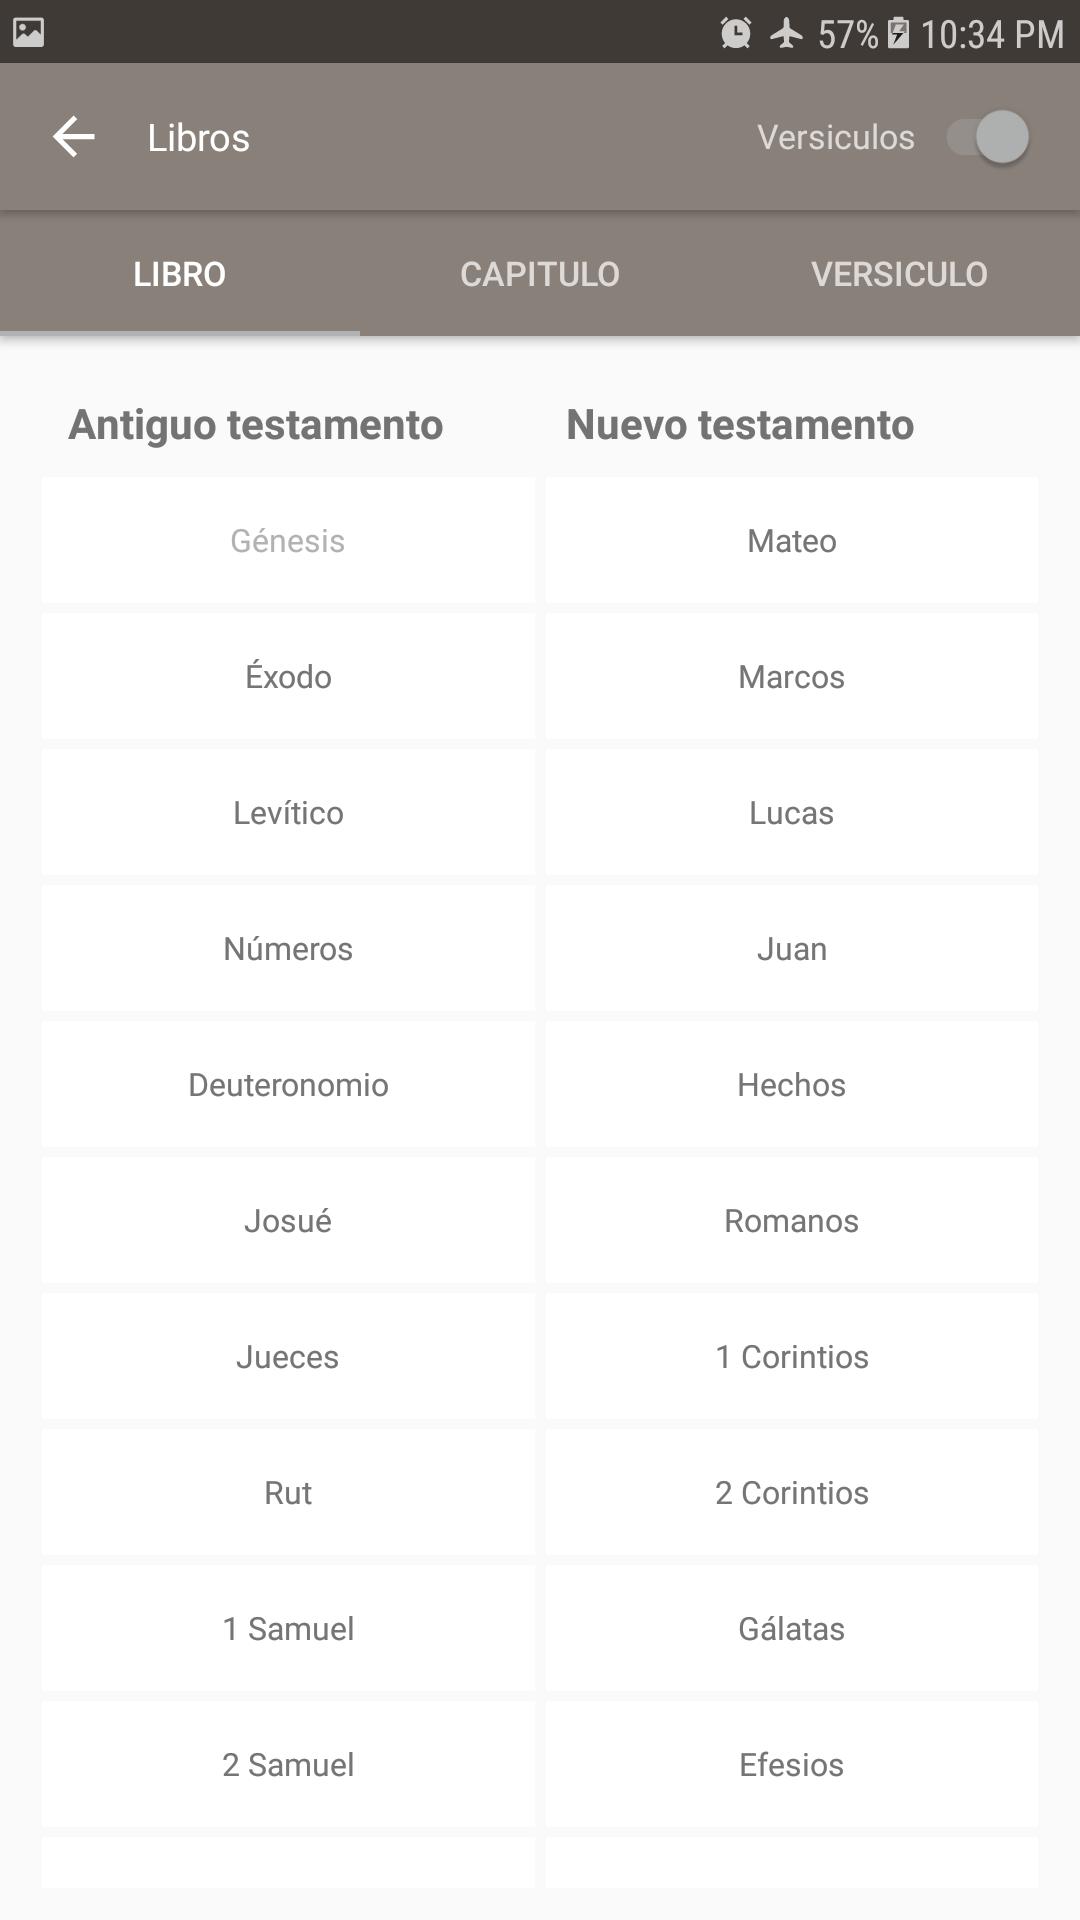This screenshot has width=1080, height=1920.
Task: Open the Éxodo book
Action: pos(288,676)
